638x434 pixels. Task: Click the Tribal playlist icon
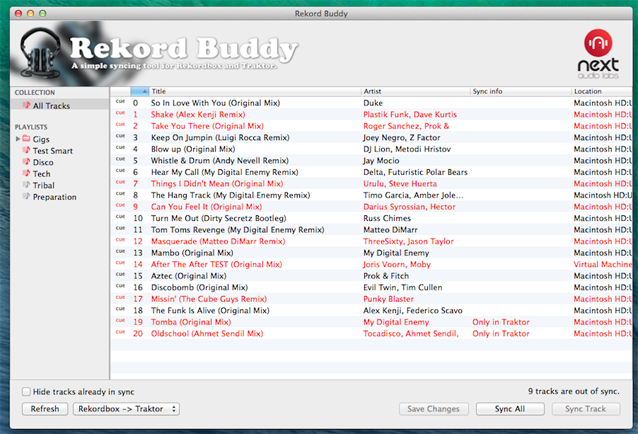[26, 185]
